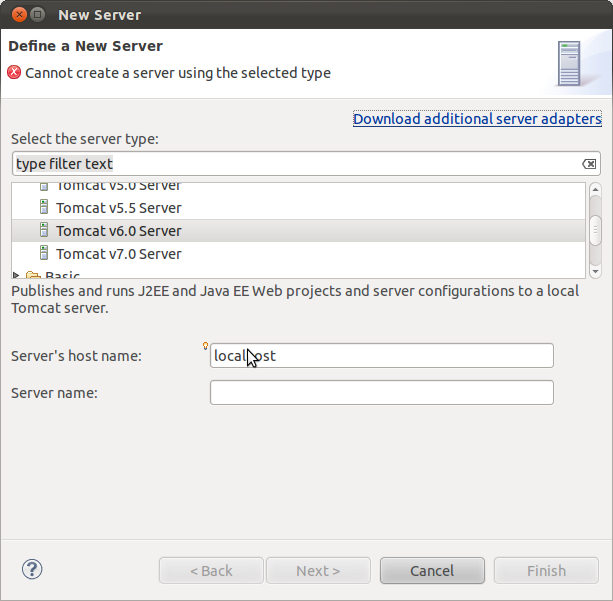Click the 'Server's host name:' label
This screenshot has height=601, width=613.
pyautogui.click(x=76, y=356)
